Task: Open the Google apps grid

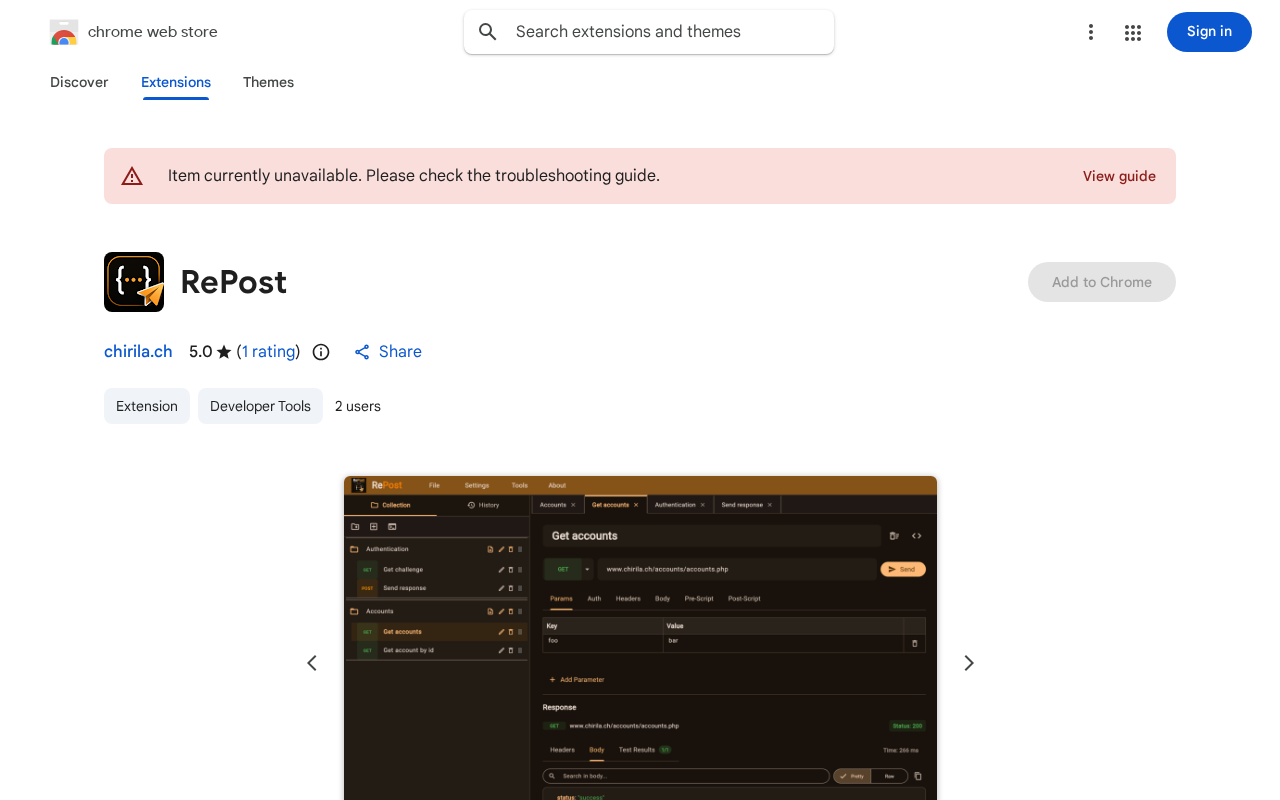Action: tap(1133, 32)
